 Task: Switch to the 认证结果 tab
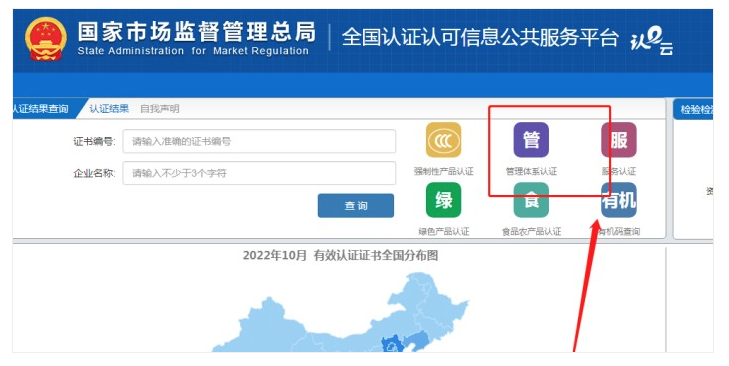click(109, 109)
